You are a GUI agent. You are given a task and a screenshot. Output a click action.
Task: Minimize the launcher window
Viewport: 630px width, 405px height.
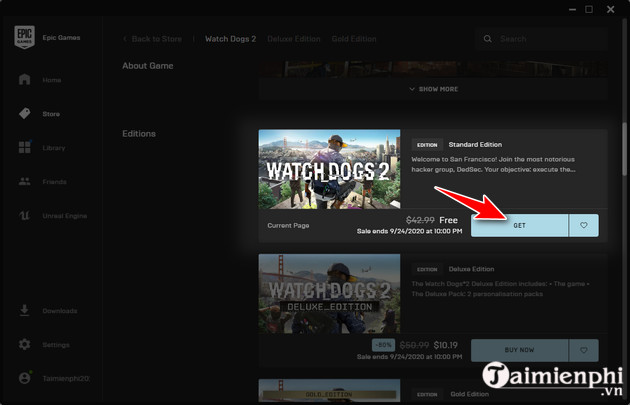(x=572, y=9)
